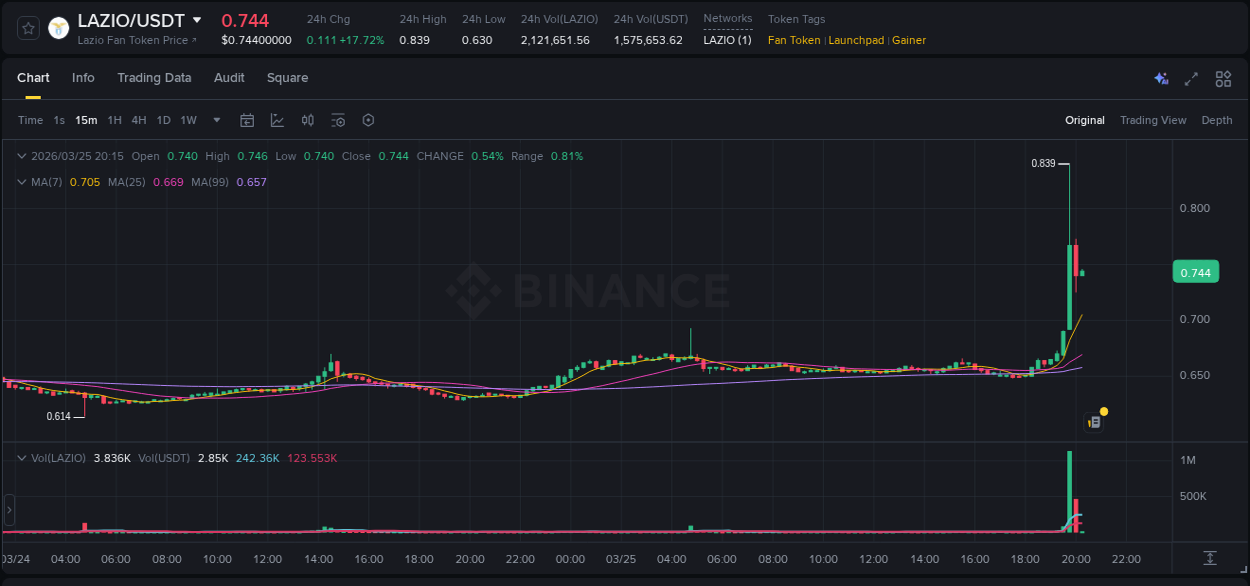Click the order visibility settings icon
Viewport: 1250px width, 586px height.
(x=338, y=120)
